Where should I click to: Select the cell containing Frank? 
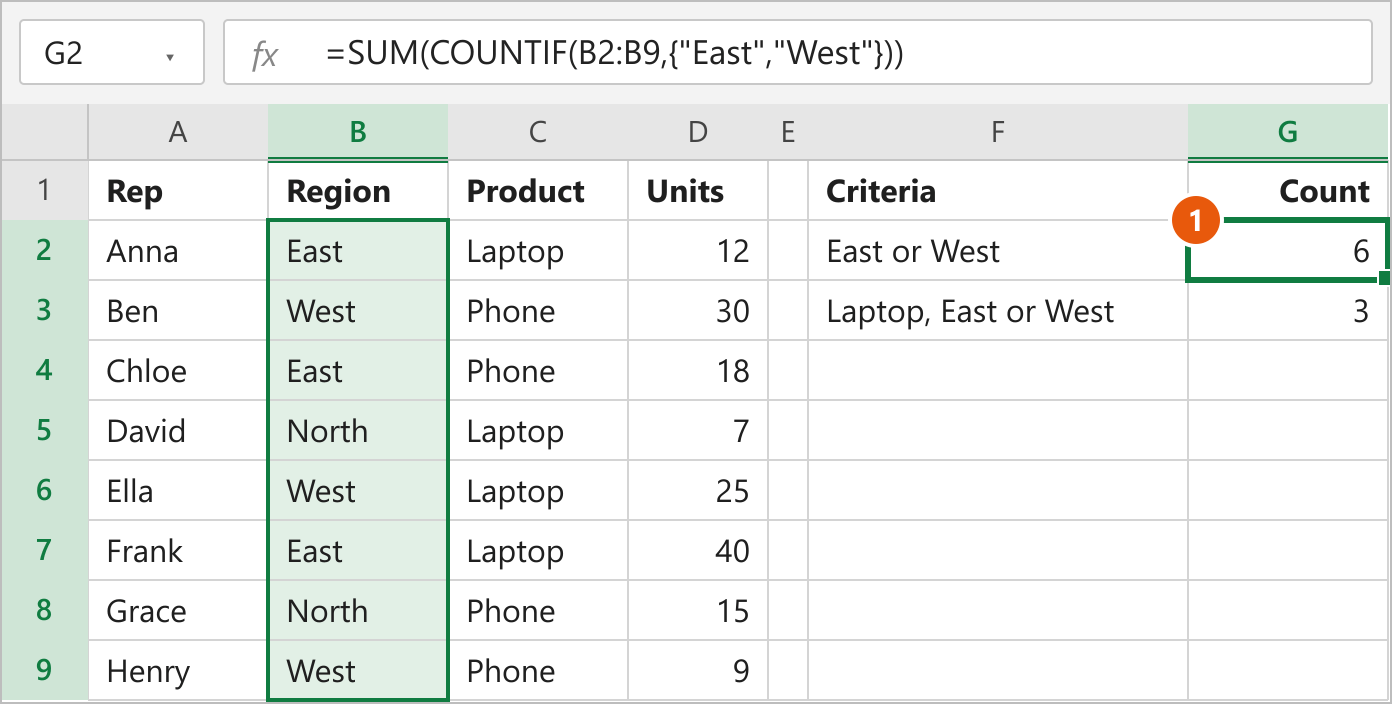(178, 550)
